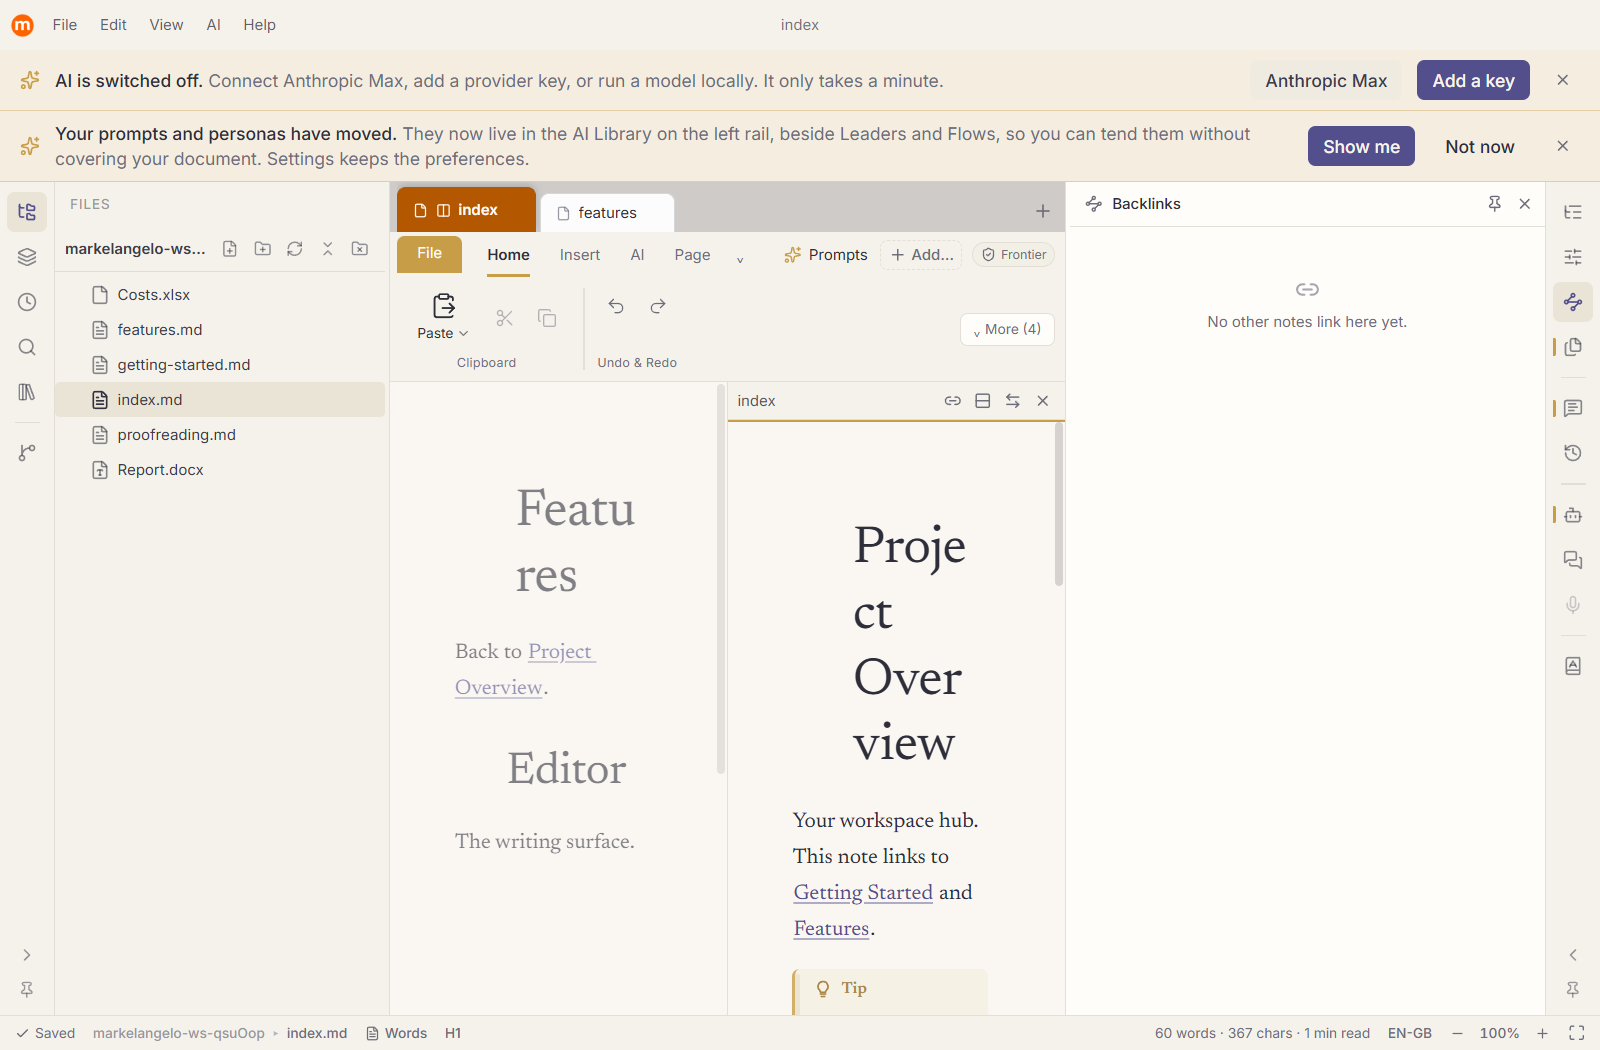Open the clock icon in left rail
Screen dimensions: 1600x1050
(x=27, y=302)
